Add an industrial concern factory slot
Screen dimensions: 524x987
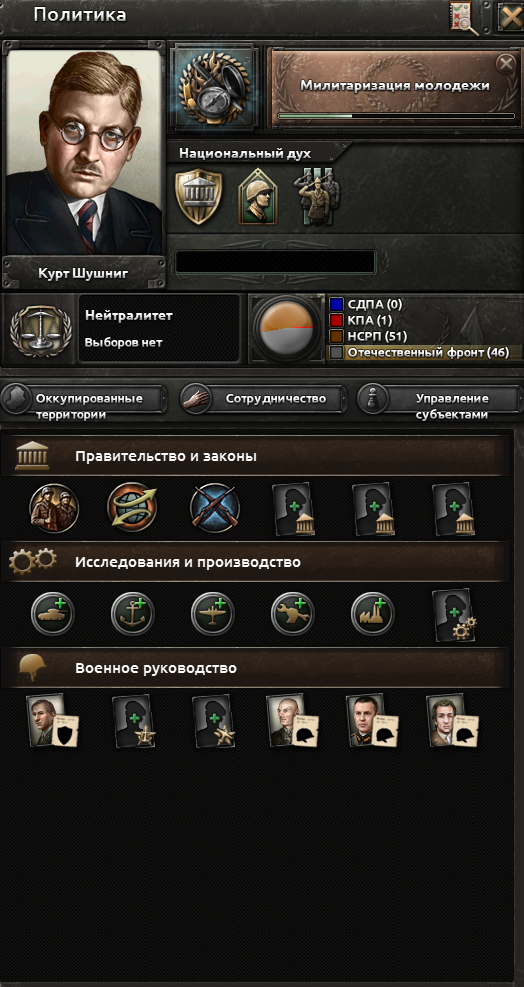coord(373,613)
